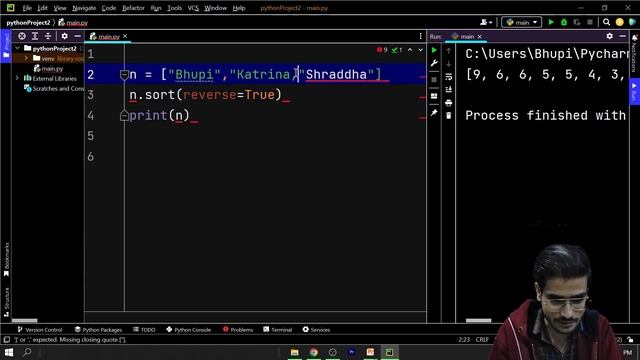640x360 pixels.
Task: Close the main tab in Run panel
Action: click(480, 37)
